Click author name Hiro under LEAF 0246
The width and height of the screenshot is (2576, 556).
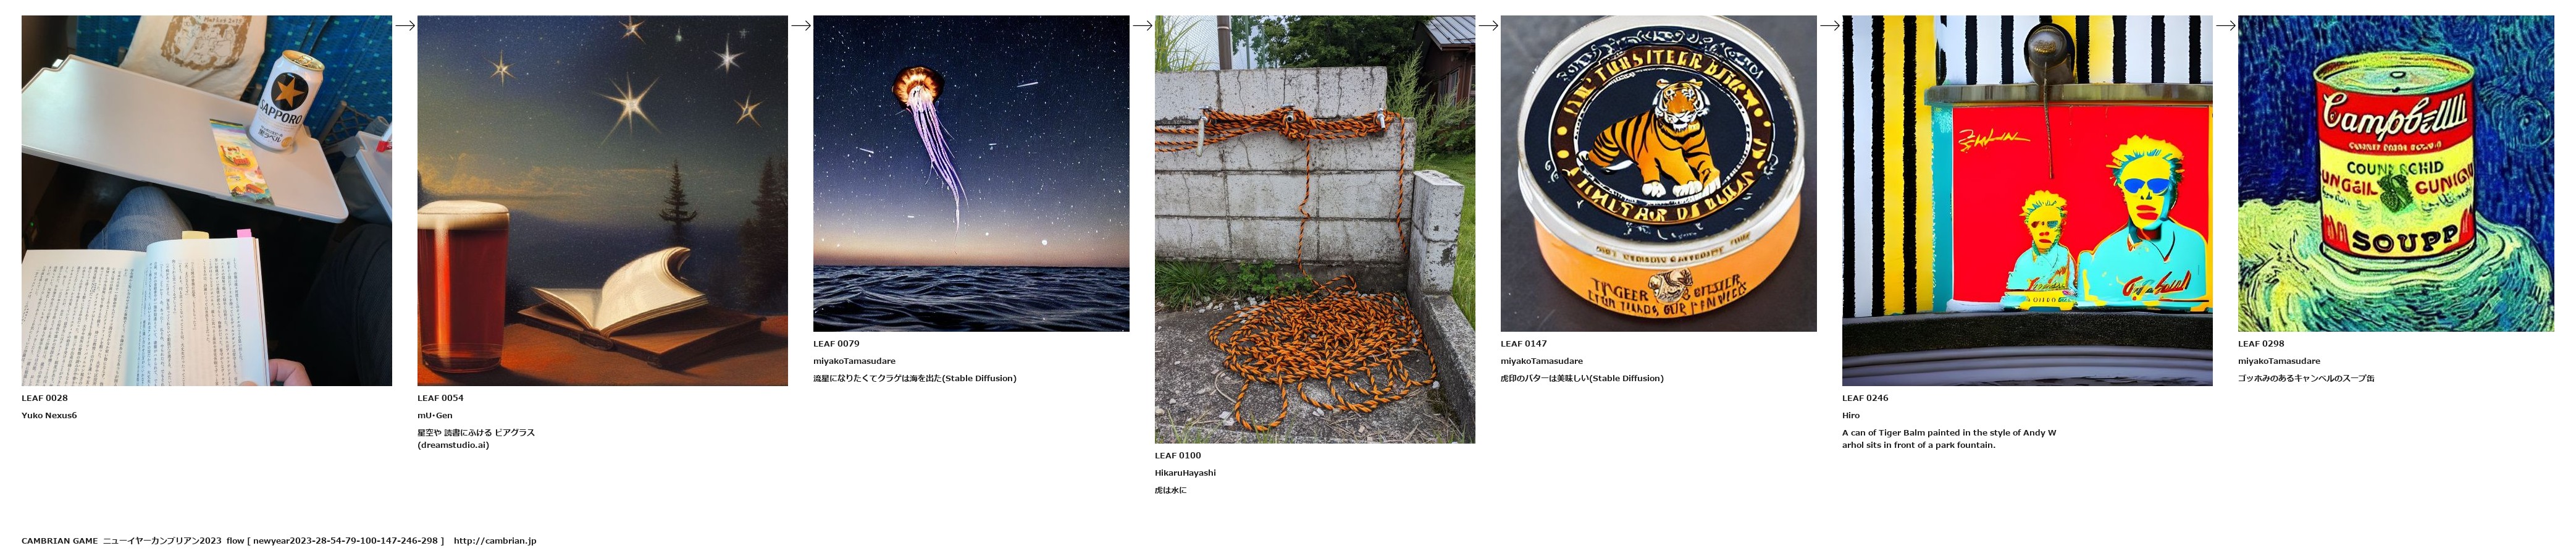(1851, 415)
